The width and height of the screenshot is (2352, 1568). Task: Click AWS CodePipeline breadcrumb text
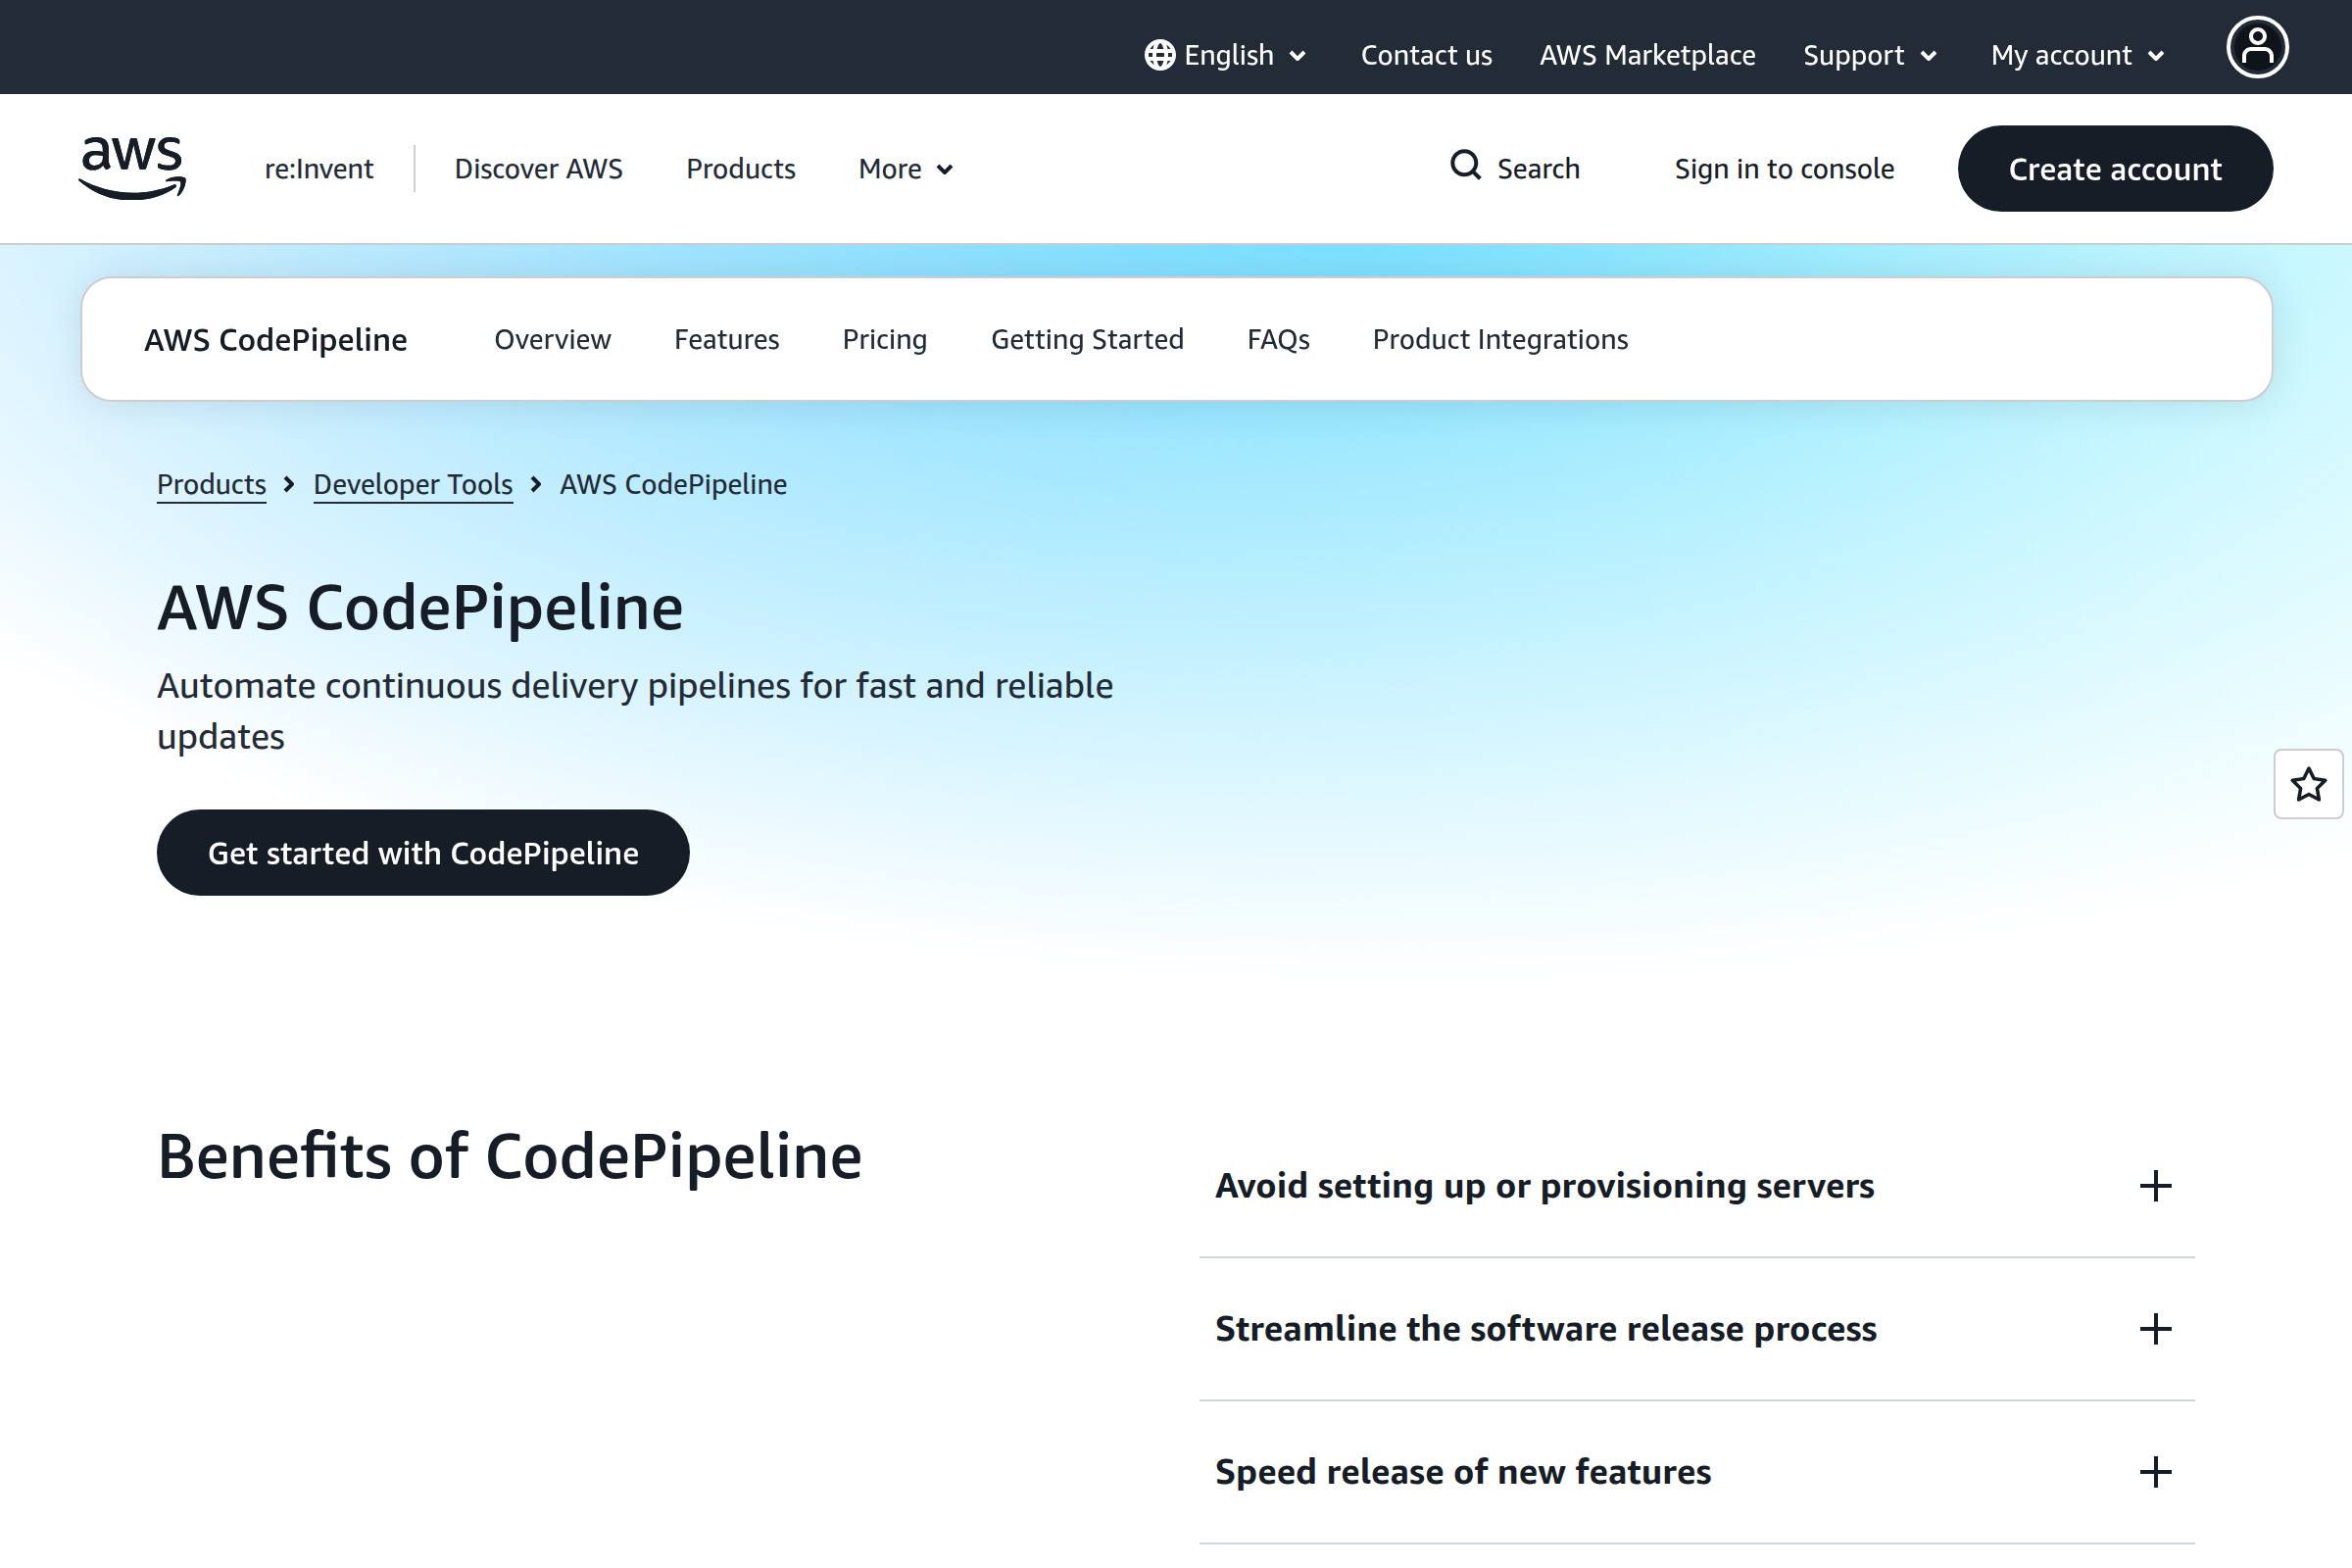point(673,485)
